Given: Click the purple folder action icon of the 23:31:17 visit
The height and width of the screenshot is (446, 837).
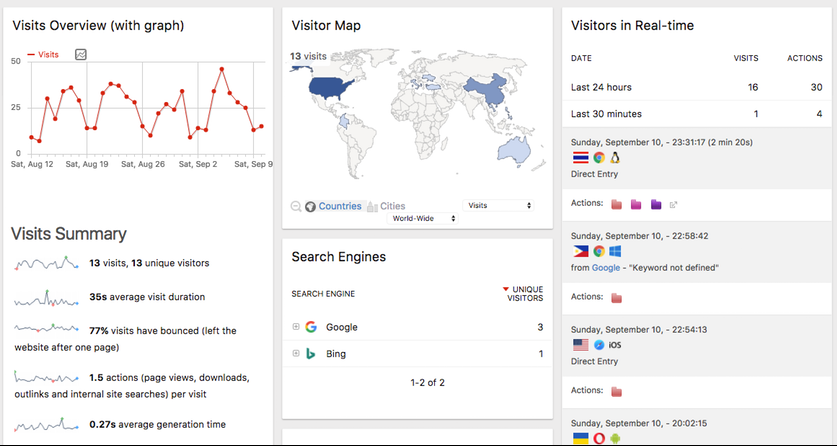Looking at the screenshot, I should [x=656, y=204].
